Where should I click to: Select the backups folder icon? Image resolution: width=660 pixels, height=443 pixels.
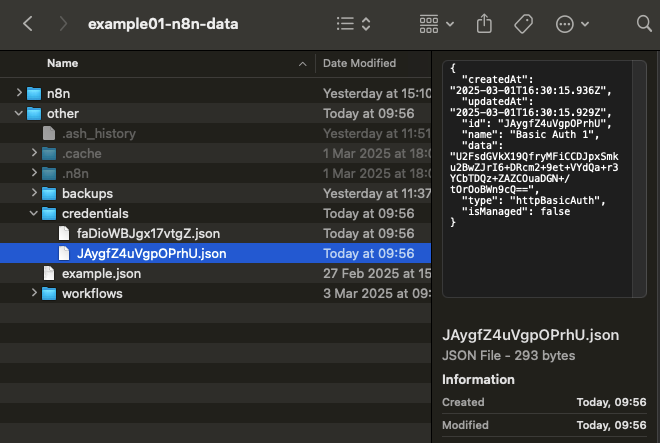pos(49,193)
